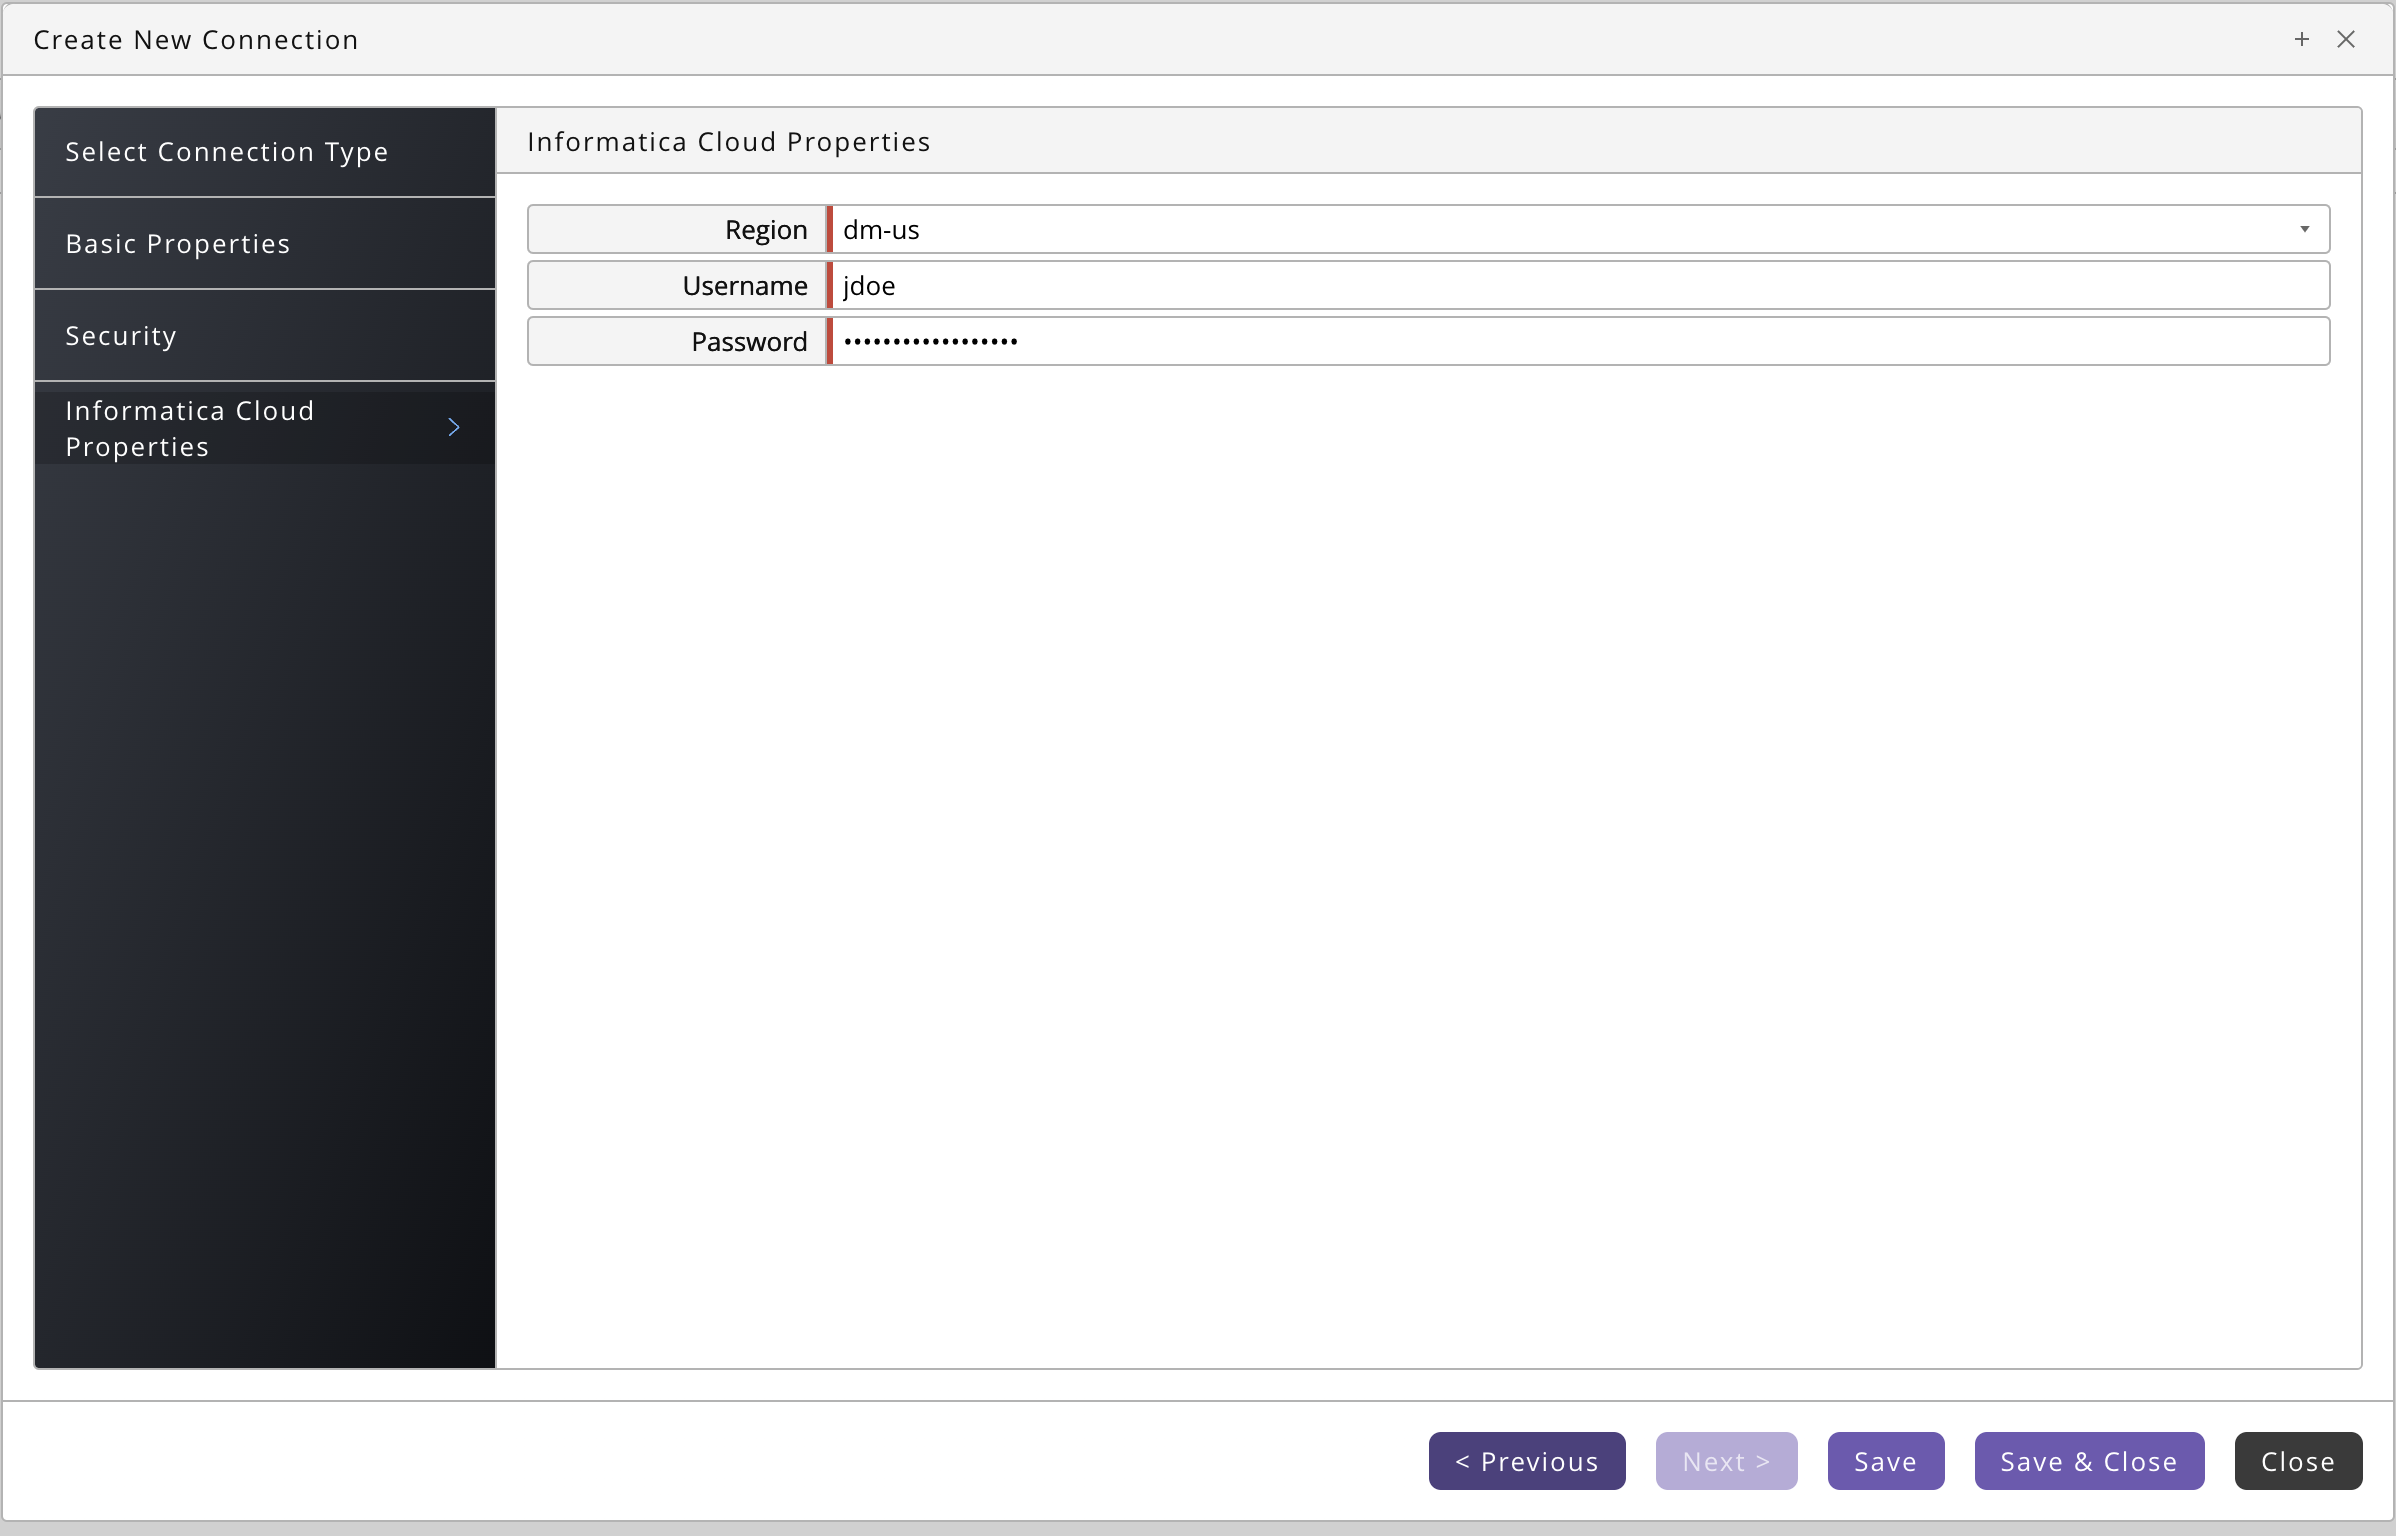The height and width of the screenshot is (1536, 2396).
Task: Focus the Password input field
Action: tap(1580, 341)
